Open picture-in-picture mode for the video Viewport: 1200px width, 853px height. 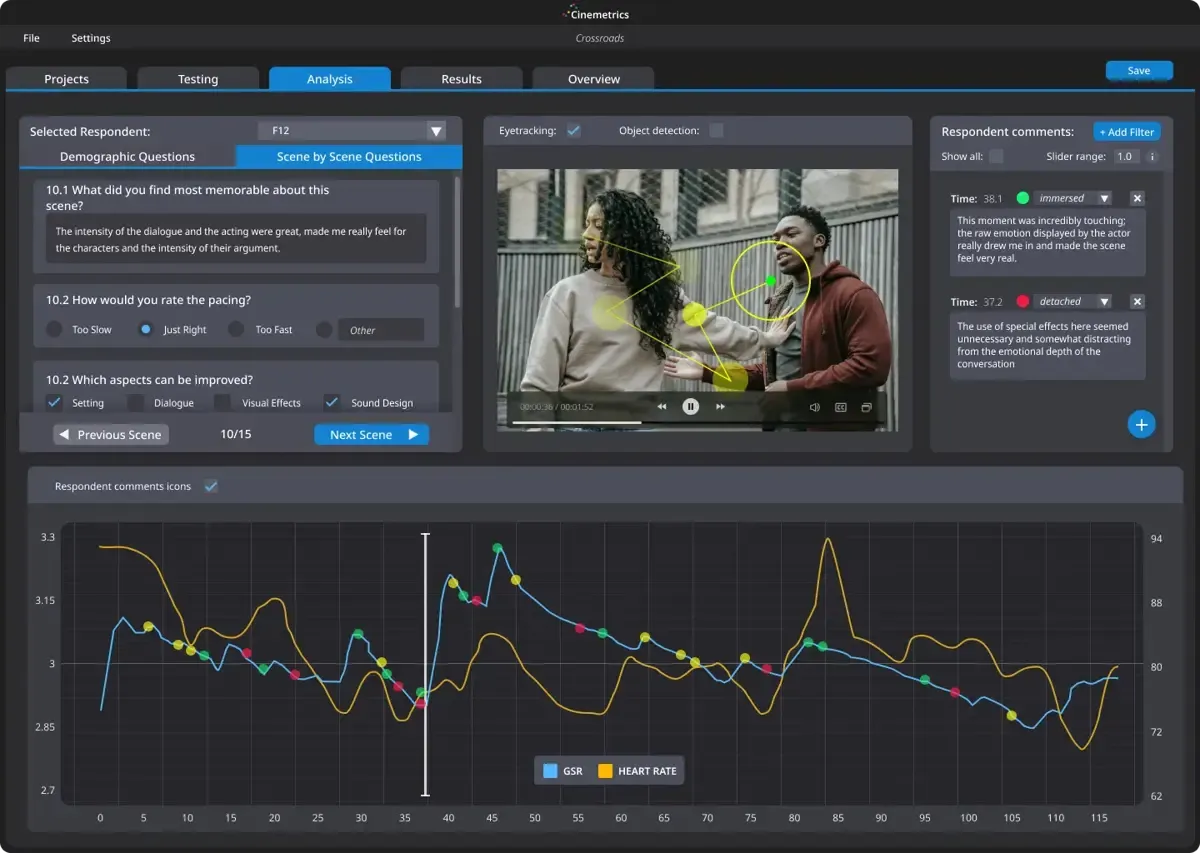click(866, 407)
